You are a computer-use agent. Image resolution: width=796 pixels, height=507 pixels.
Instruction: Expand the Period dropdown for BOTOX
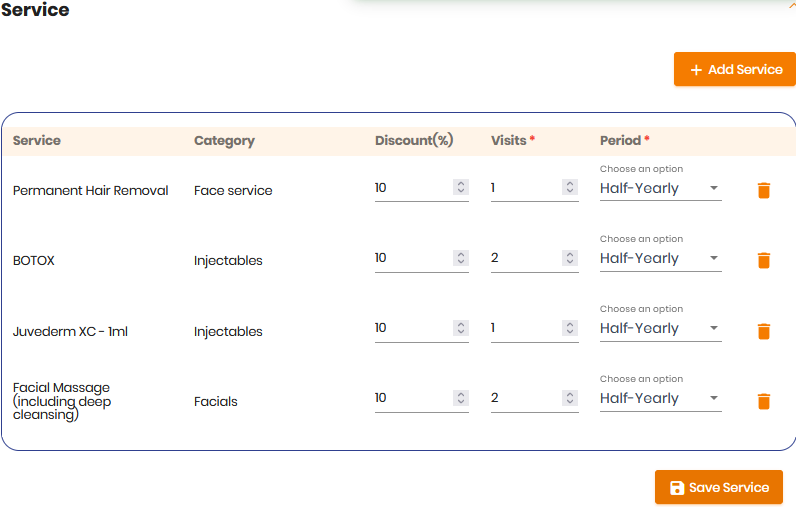660,258
